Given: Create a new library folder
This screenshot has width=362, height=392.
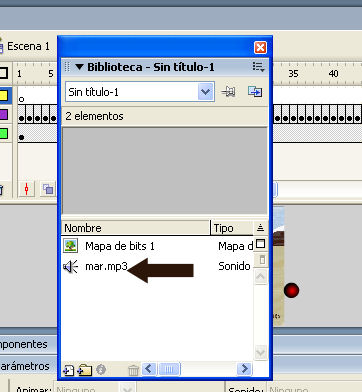Looking at the screenshot, I should 85,370.
